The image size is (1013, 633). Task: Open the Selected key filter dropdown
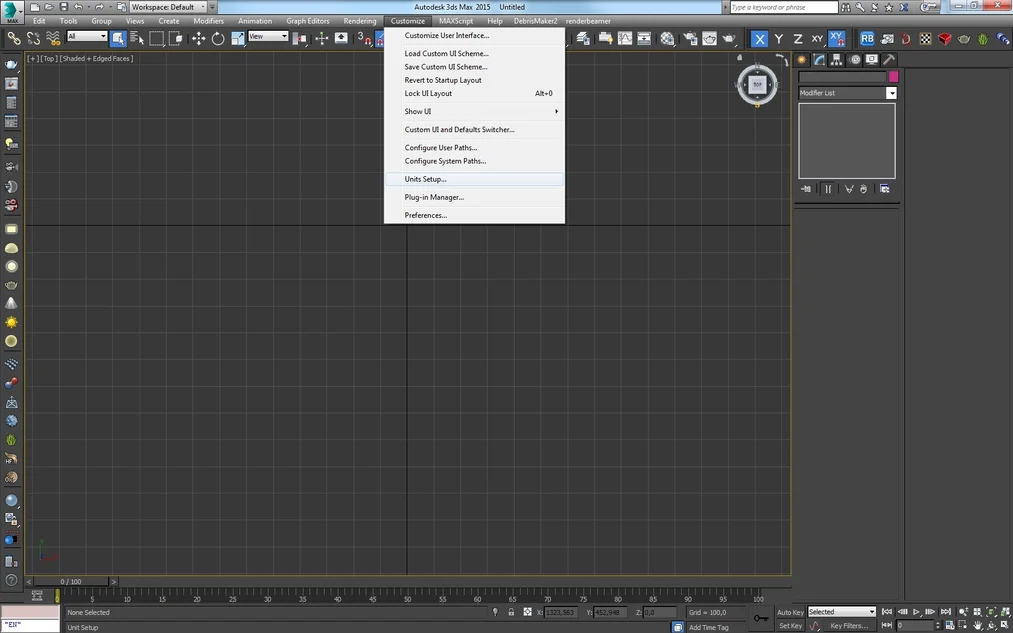pos(841,612)
